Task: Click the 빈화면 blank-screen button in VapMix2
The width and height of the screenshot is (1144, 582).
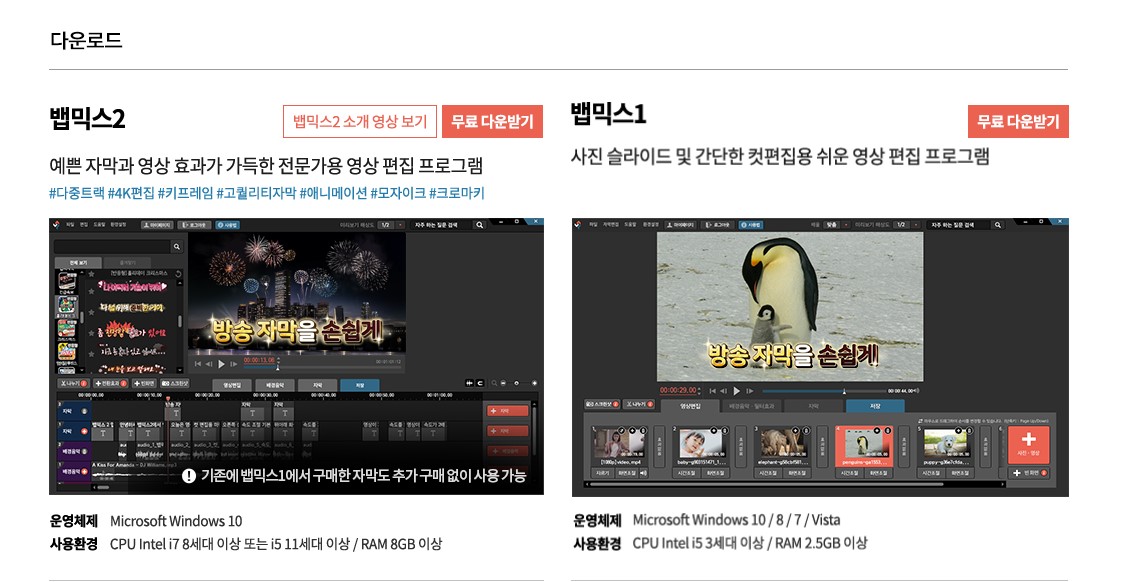Action: click(x=144, y=384)
